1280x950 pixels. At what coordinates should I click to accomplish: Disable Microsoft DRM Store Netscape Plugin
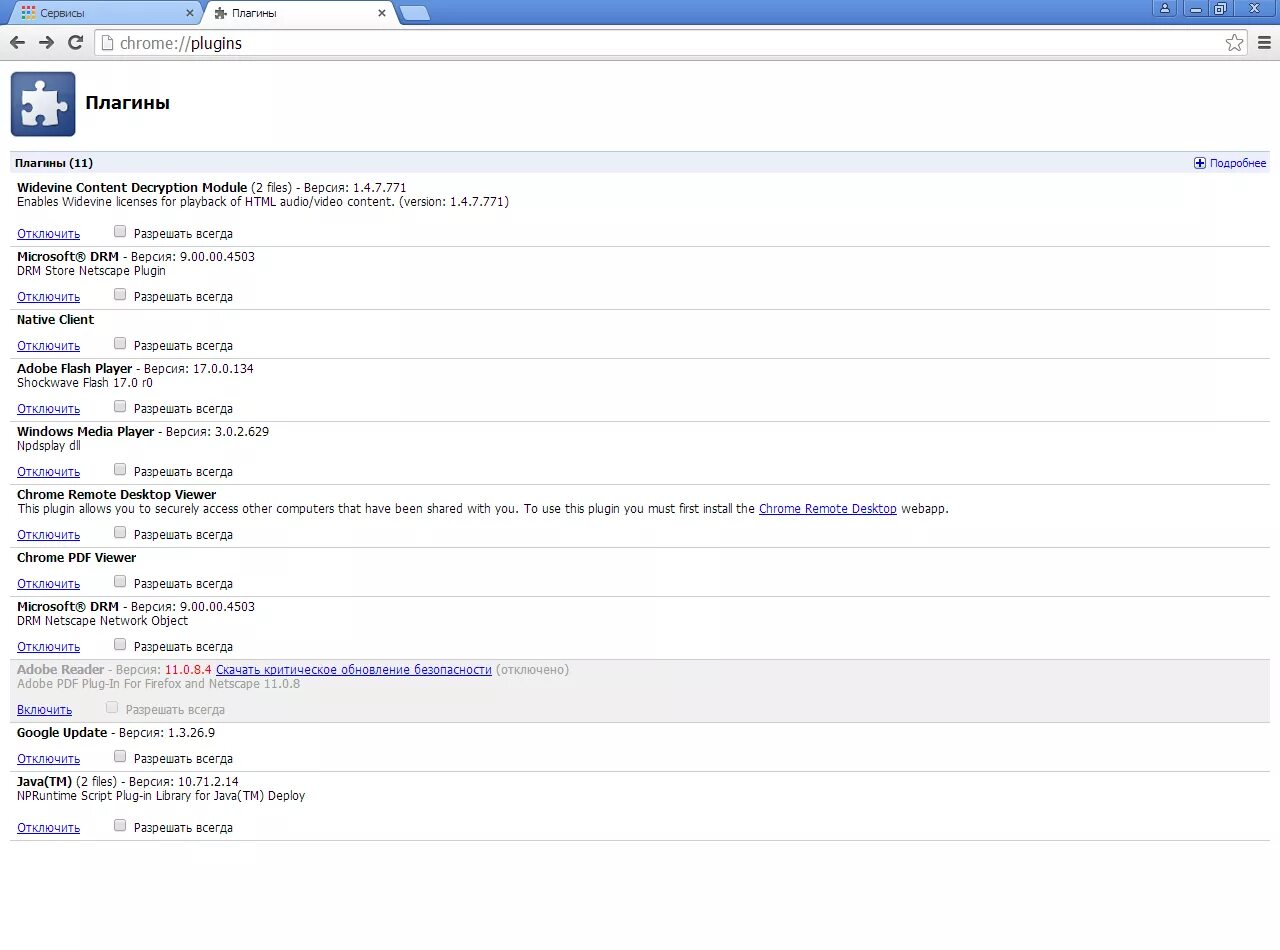pos(48,297)
